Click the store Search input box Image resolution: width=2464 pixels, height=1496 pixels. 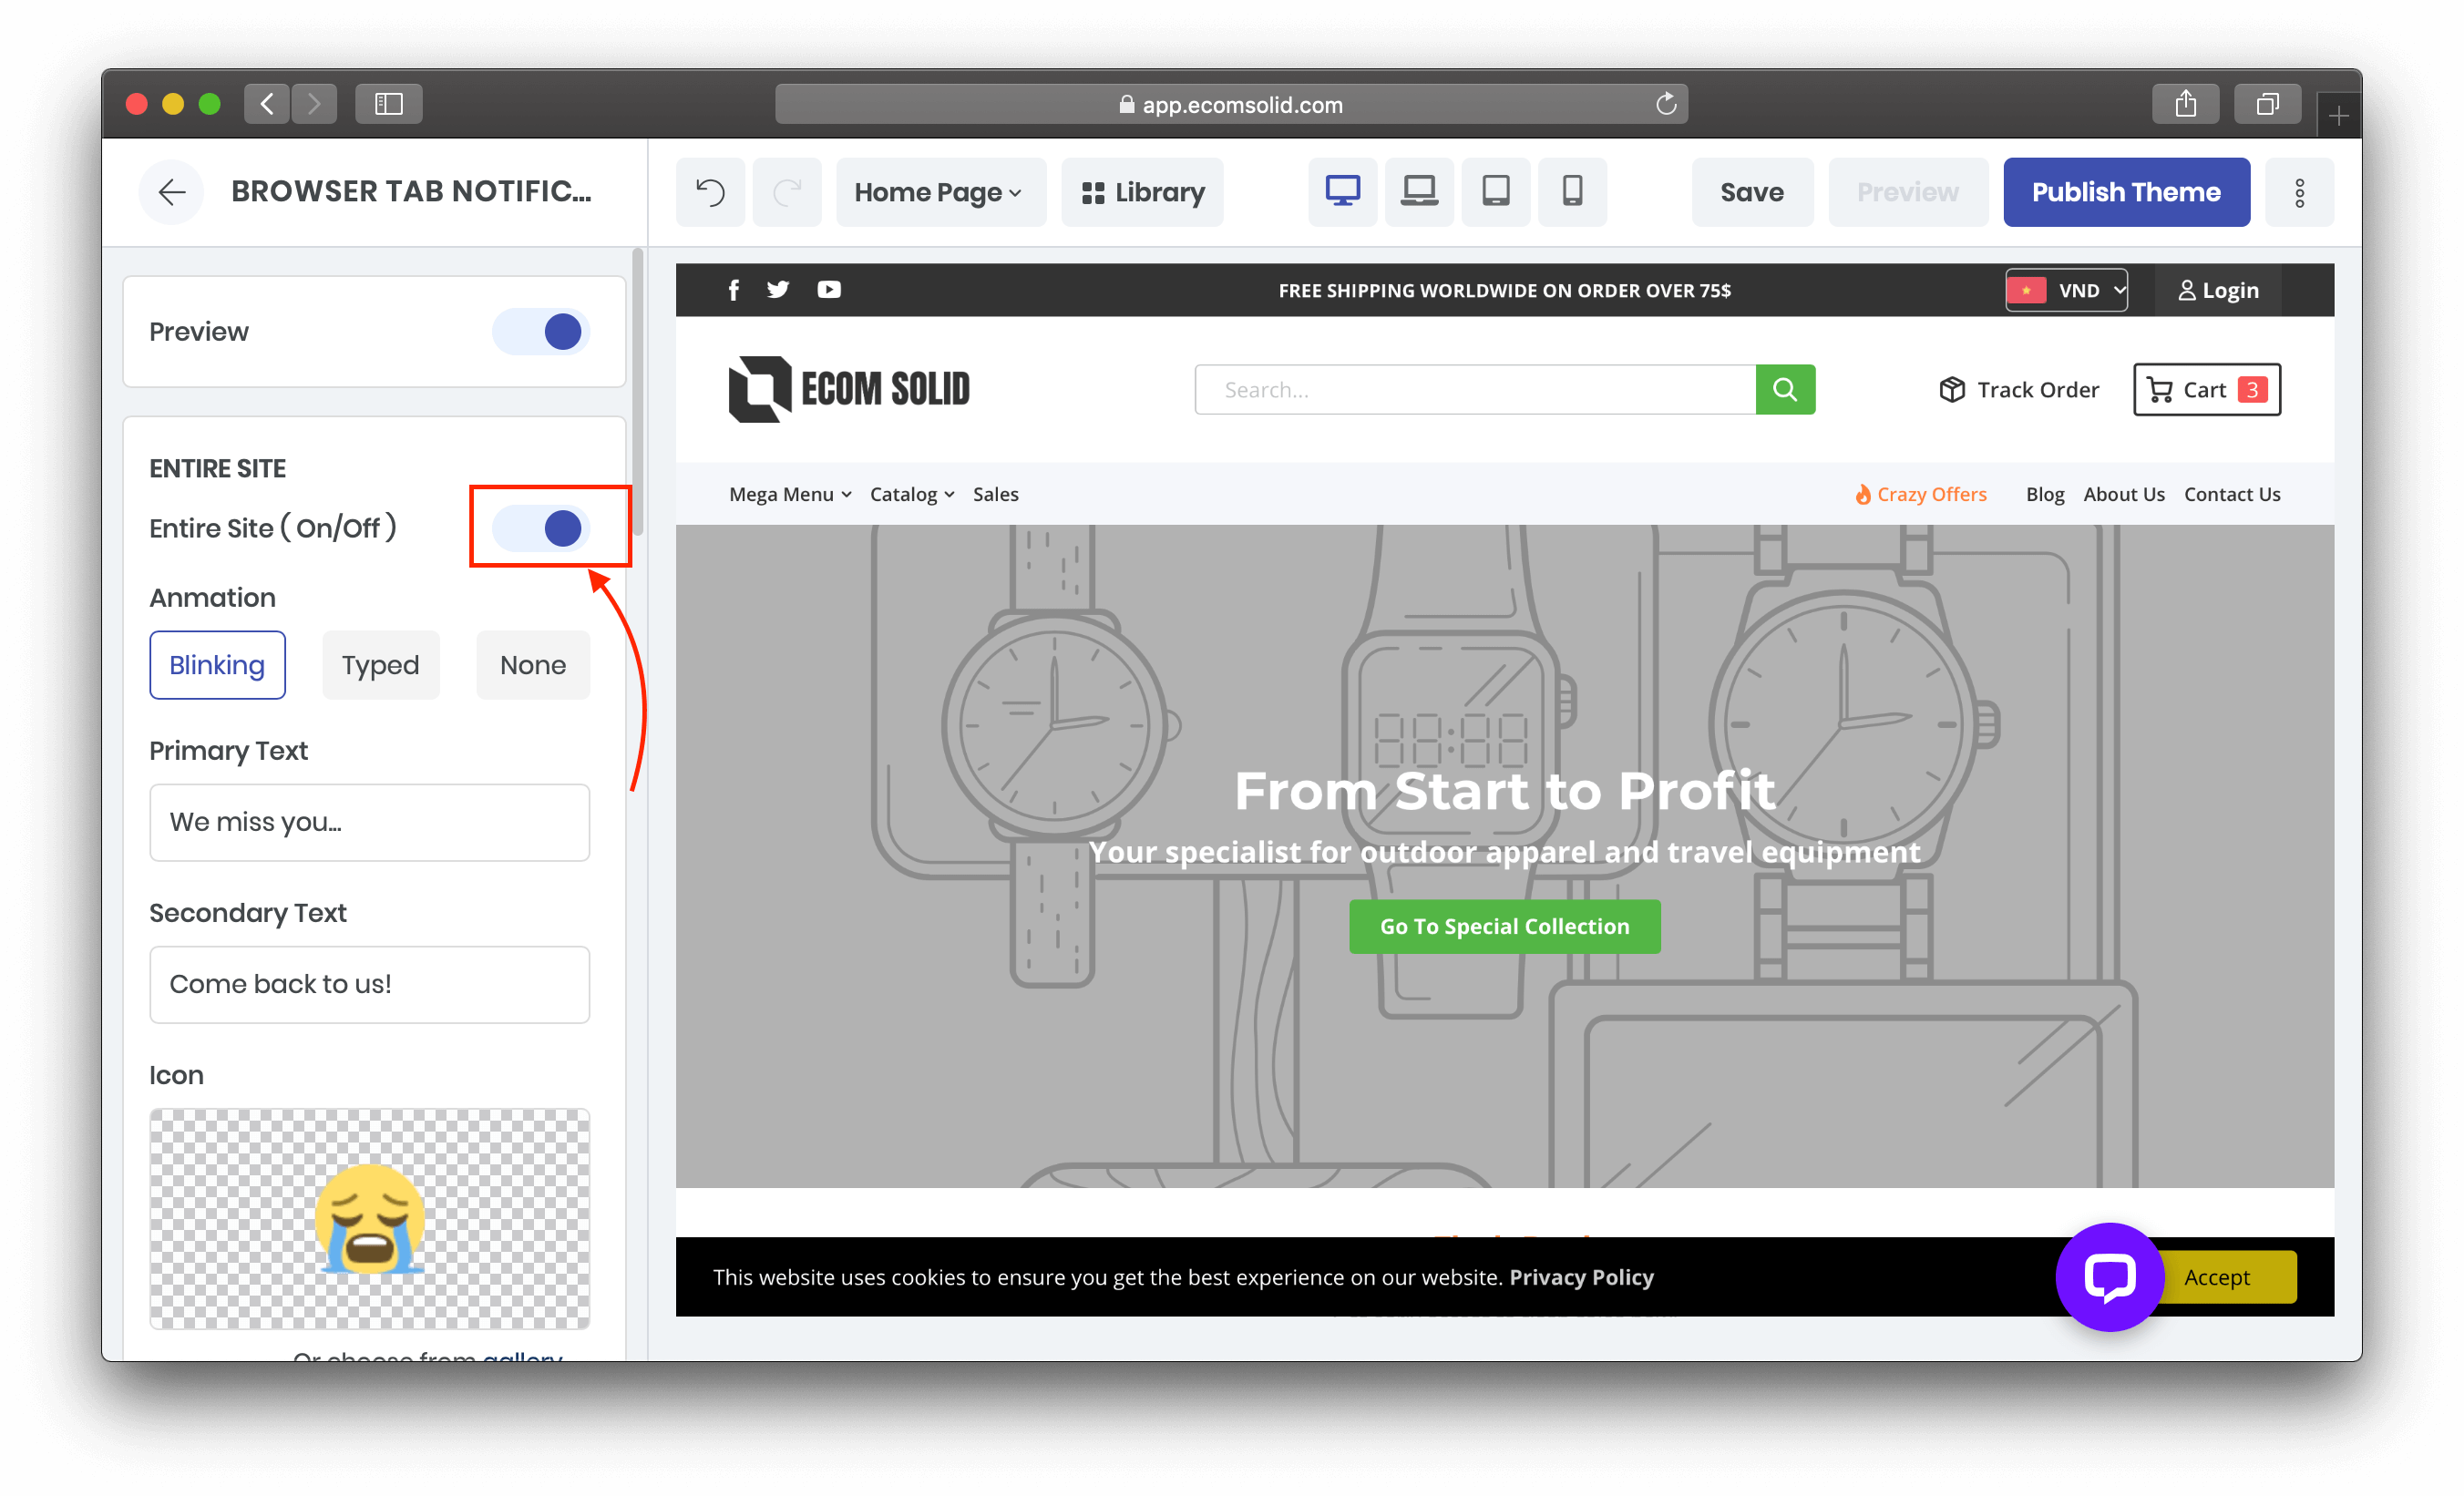click(x=1476, y=389)
